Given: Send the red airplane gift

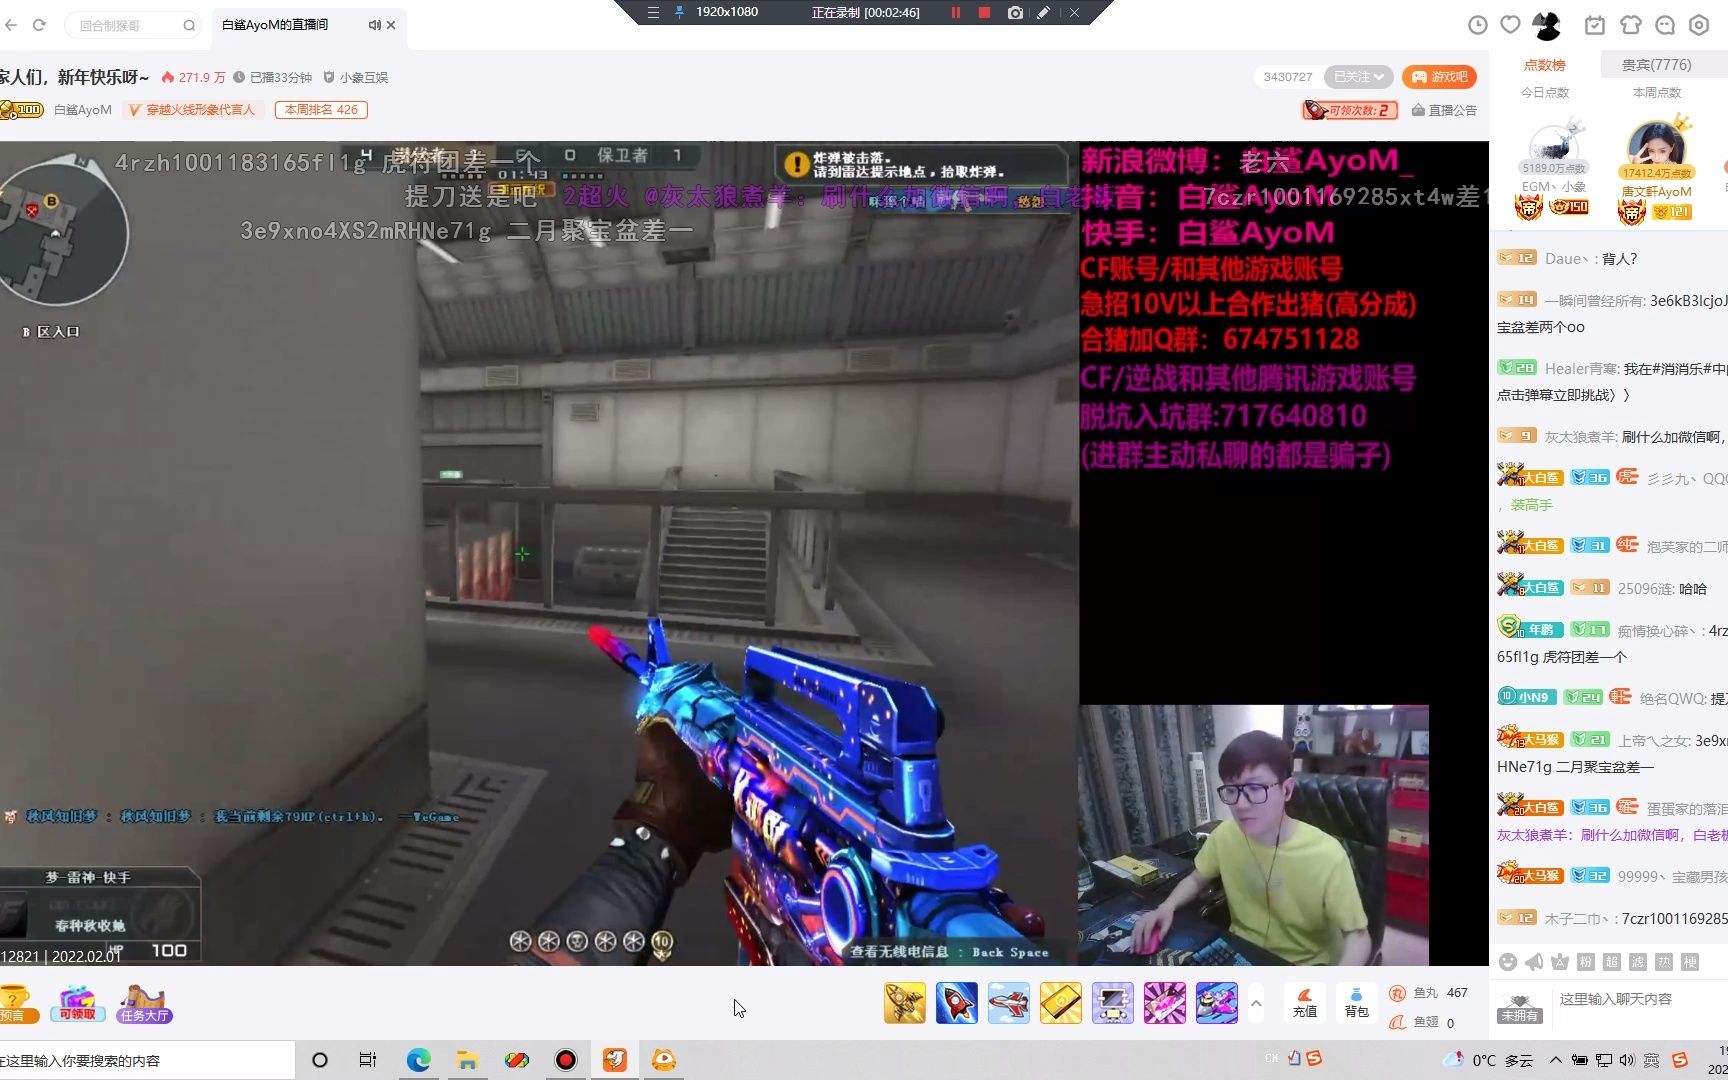Looking at the screenshot, I should [1009, 1003].
